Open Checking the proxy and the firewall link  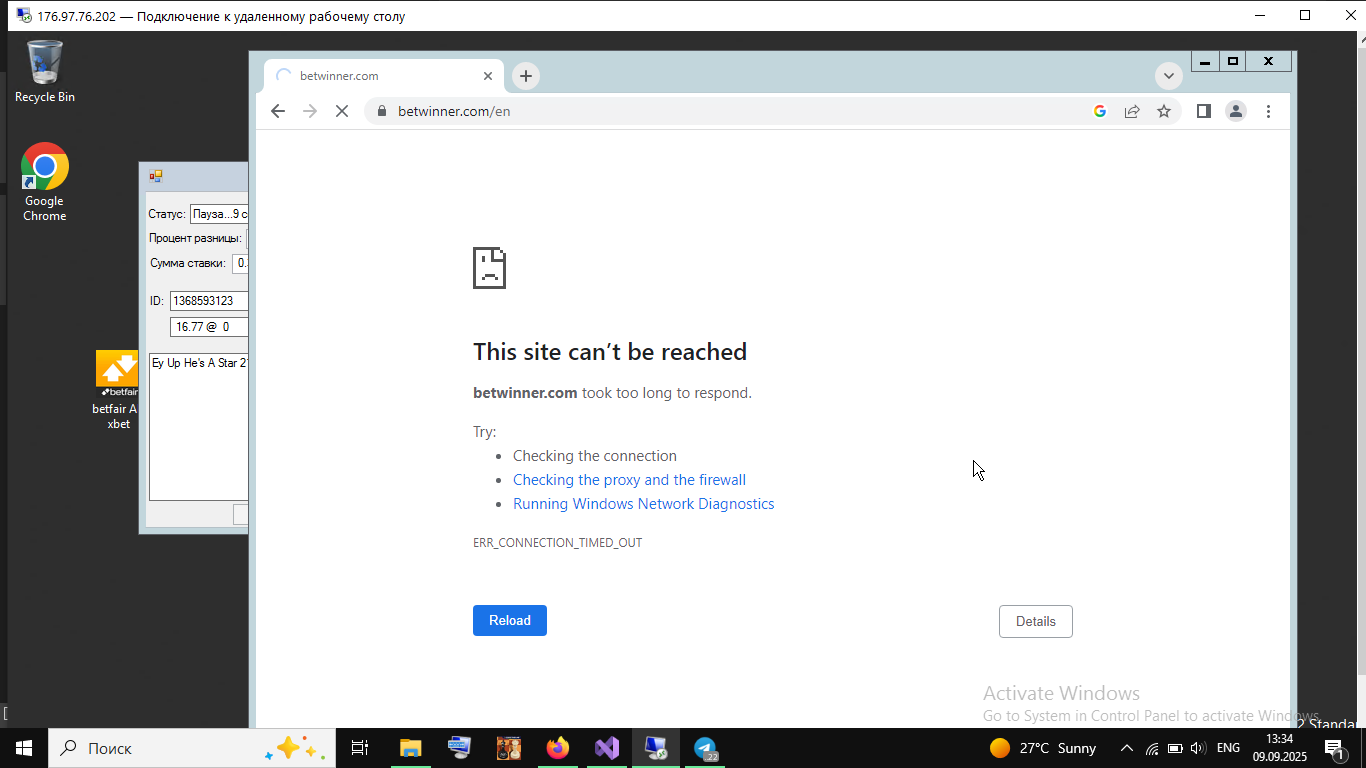[629, 480]
